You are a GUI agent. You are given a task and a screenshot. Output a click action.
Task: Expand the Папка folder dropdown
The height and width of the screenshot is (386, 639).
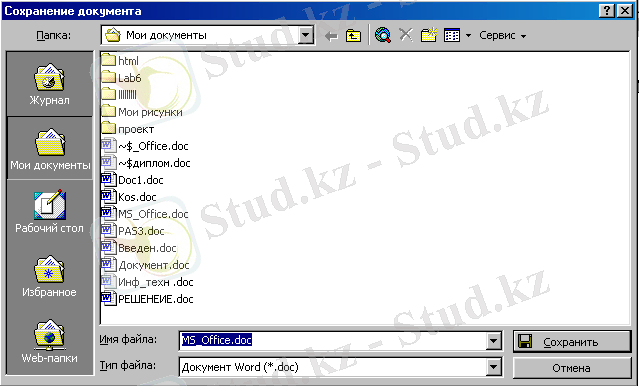click(x=306, y=35)
